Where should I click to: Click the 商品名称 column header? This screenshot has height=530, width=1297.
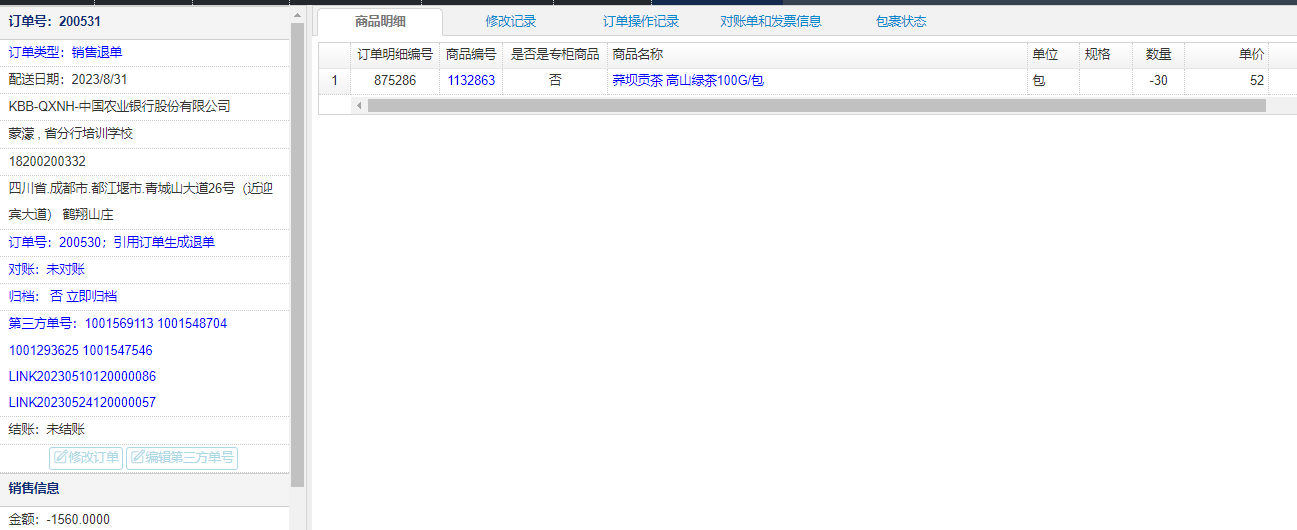tap(817, 55)
